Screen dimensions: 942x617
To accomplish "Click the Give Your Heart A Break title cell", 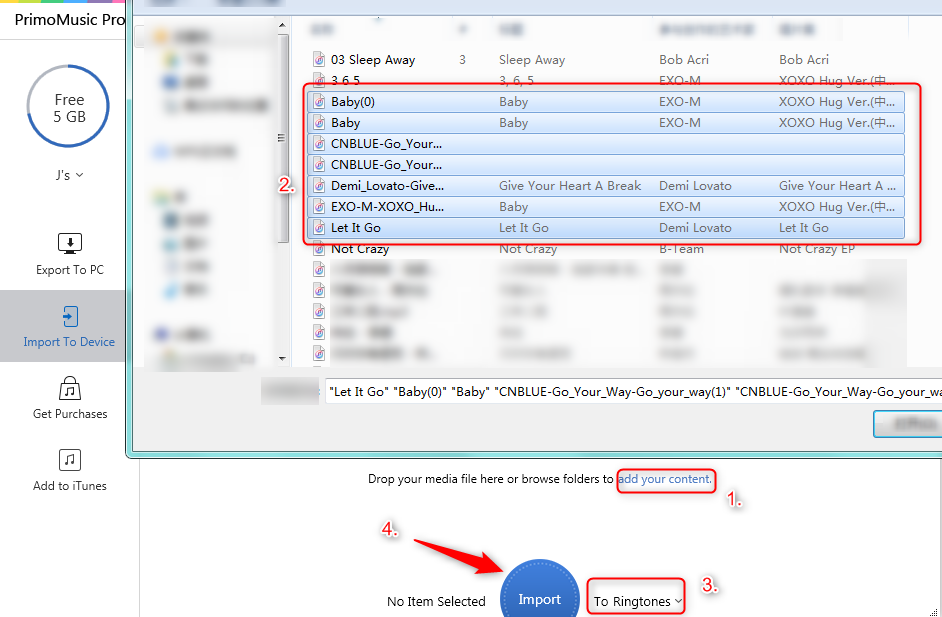I will [570, 186].
